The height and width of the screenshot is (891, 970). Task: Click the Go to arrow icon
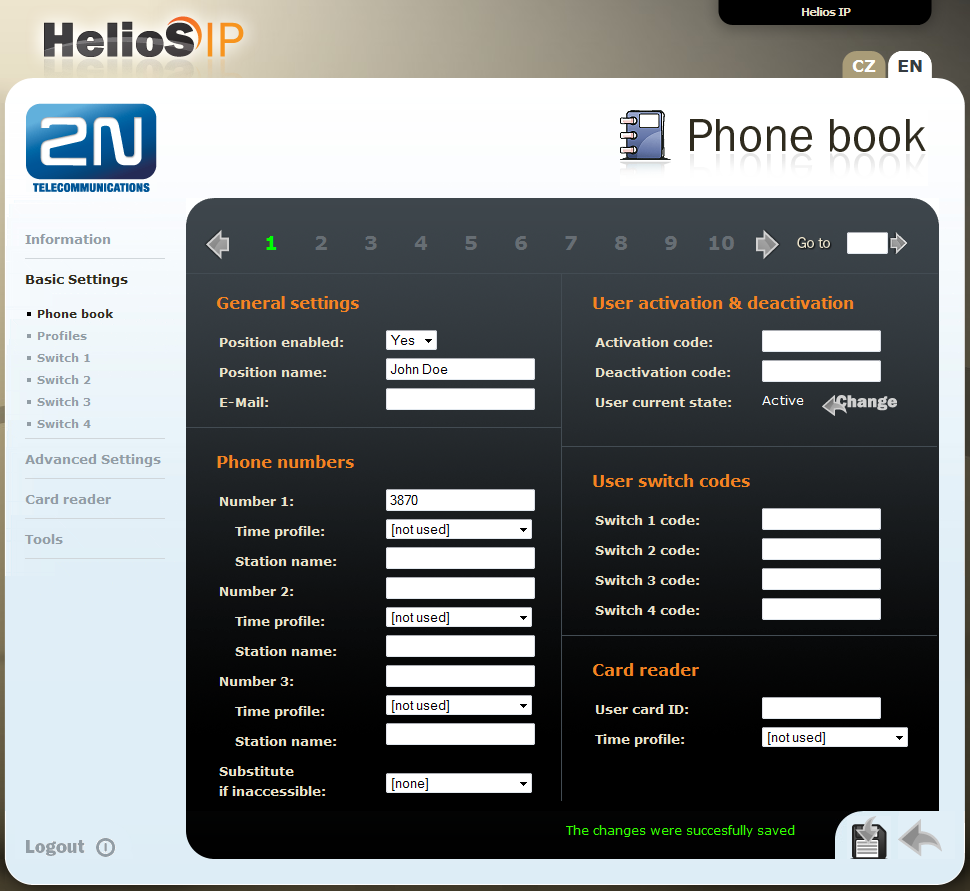(x=899, y=243)
